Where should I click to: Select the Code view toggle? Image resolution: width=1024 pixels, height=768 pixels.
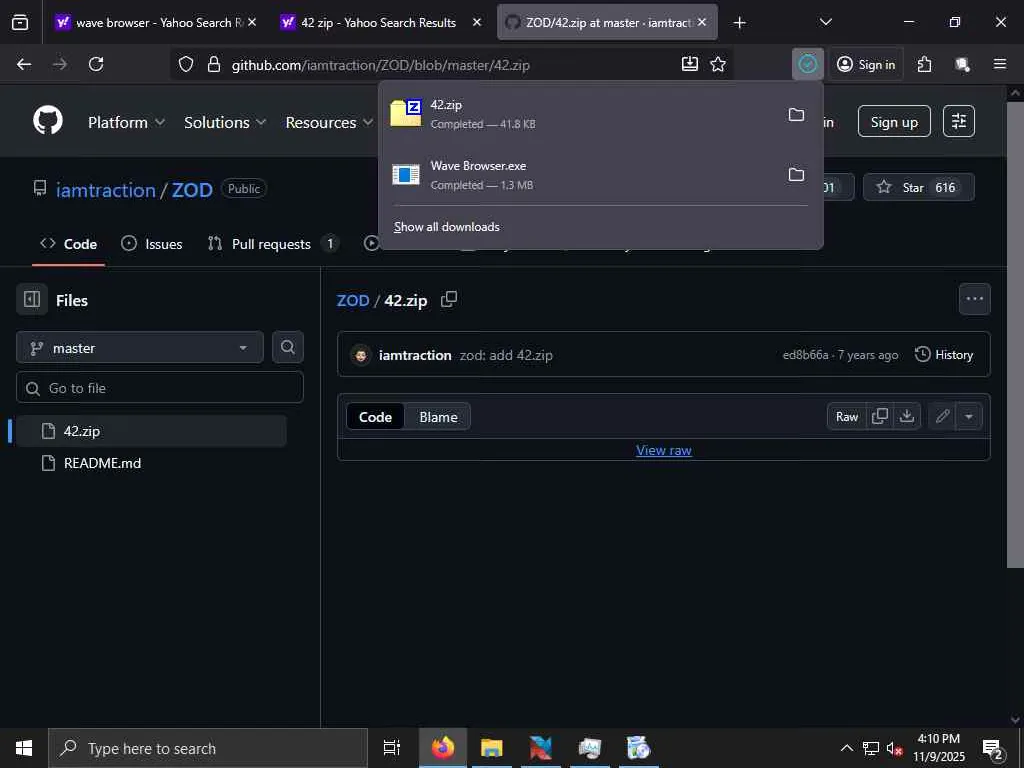pyautogui.click(x=376, y=417)
